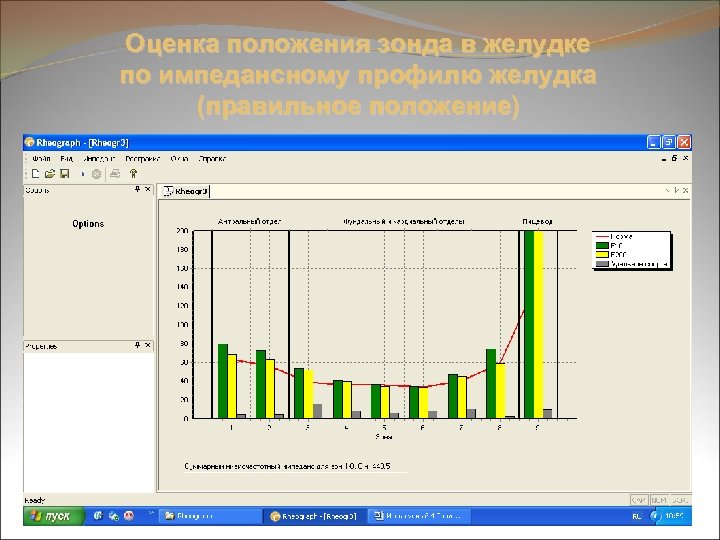Click the antral section label above chart
This screenshot has height=540, width=720.
[x=249, y=221]
